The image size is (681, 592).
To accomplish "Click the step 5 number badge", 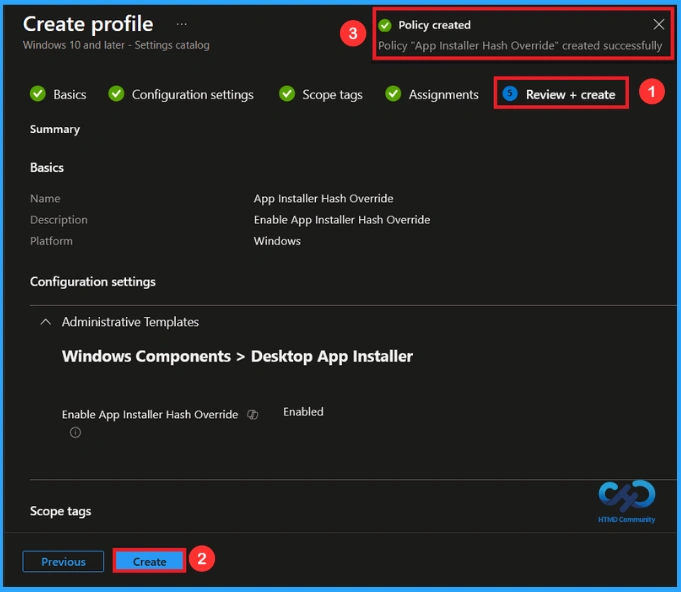I will point(510,93).
